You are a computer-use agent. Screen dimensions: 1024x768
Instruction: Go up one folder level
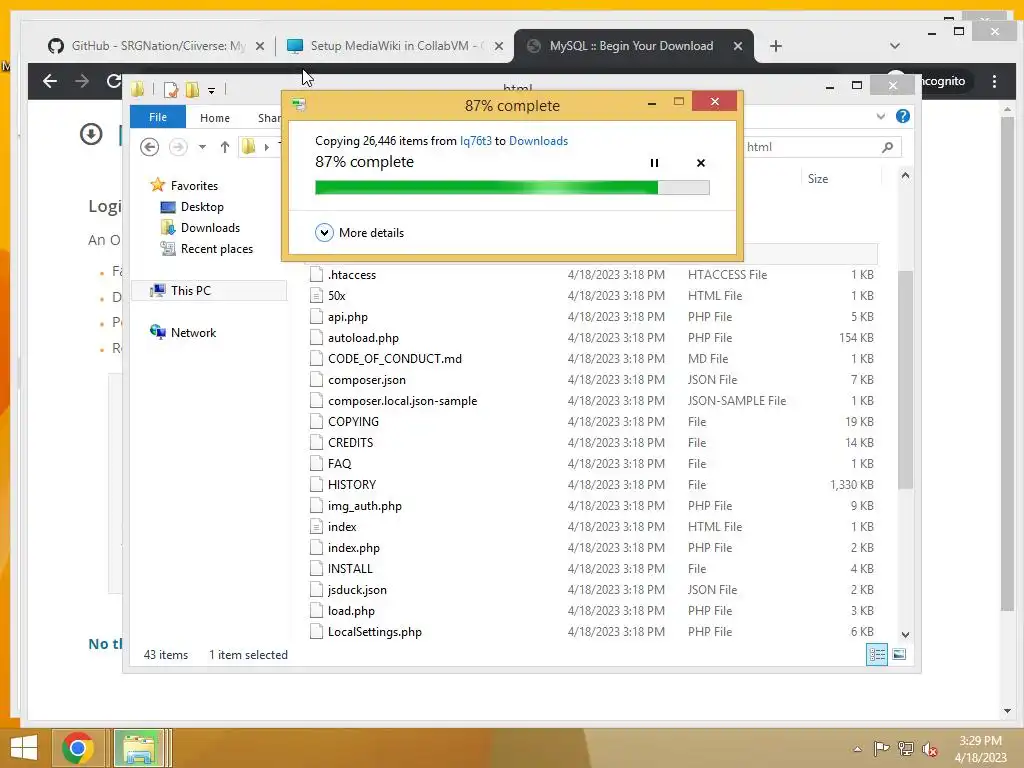click(x=225, y=147)
